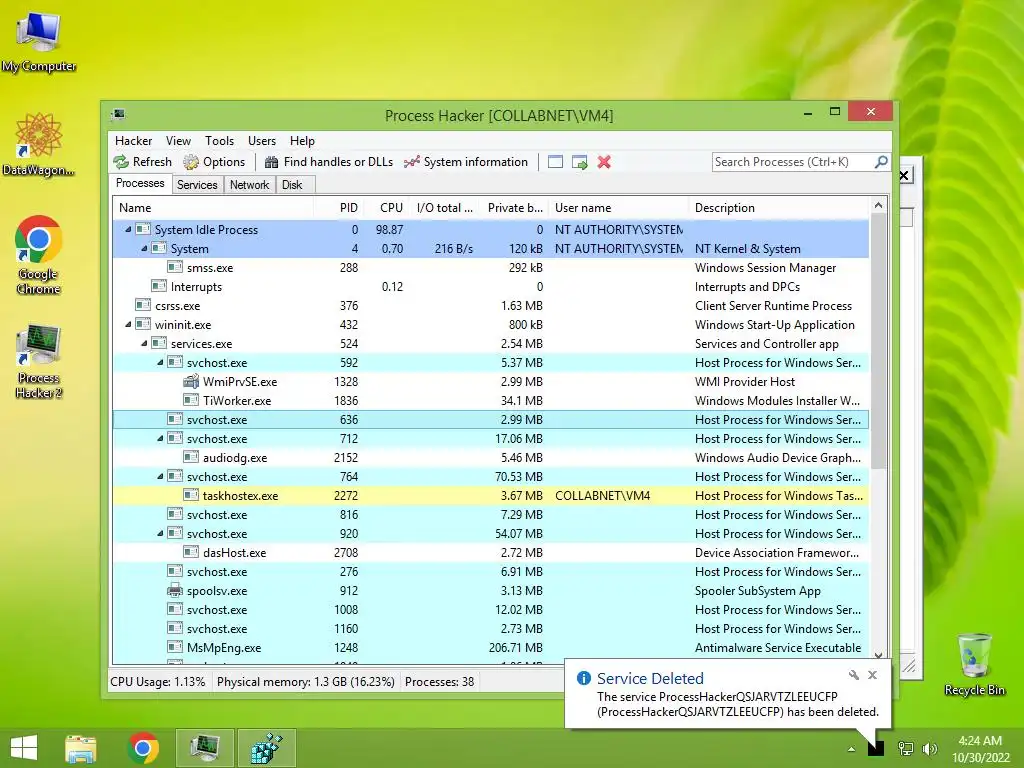Sort by the User name column
This screenshot has width=1024, height=768.
pyautogui.click(x=619, y=208)
